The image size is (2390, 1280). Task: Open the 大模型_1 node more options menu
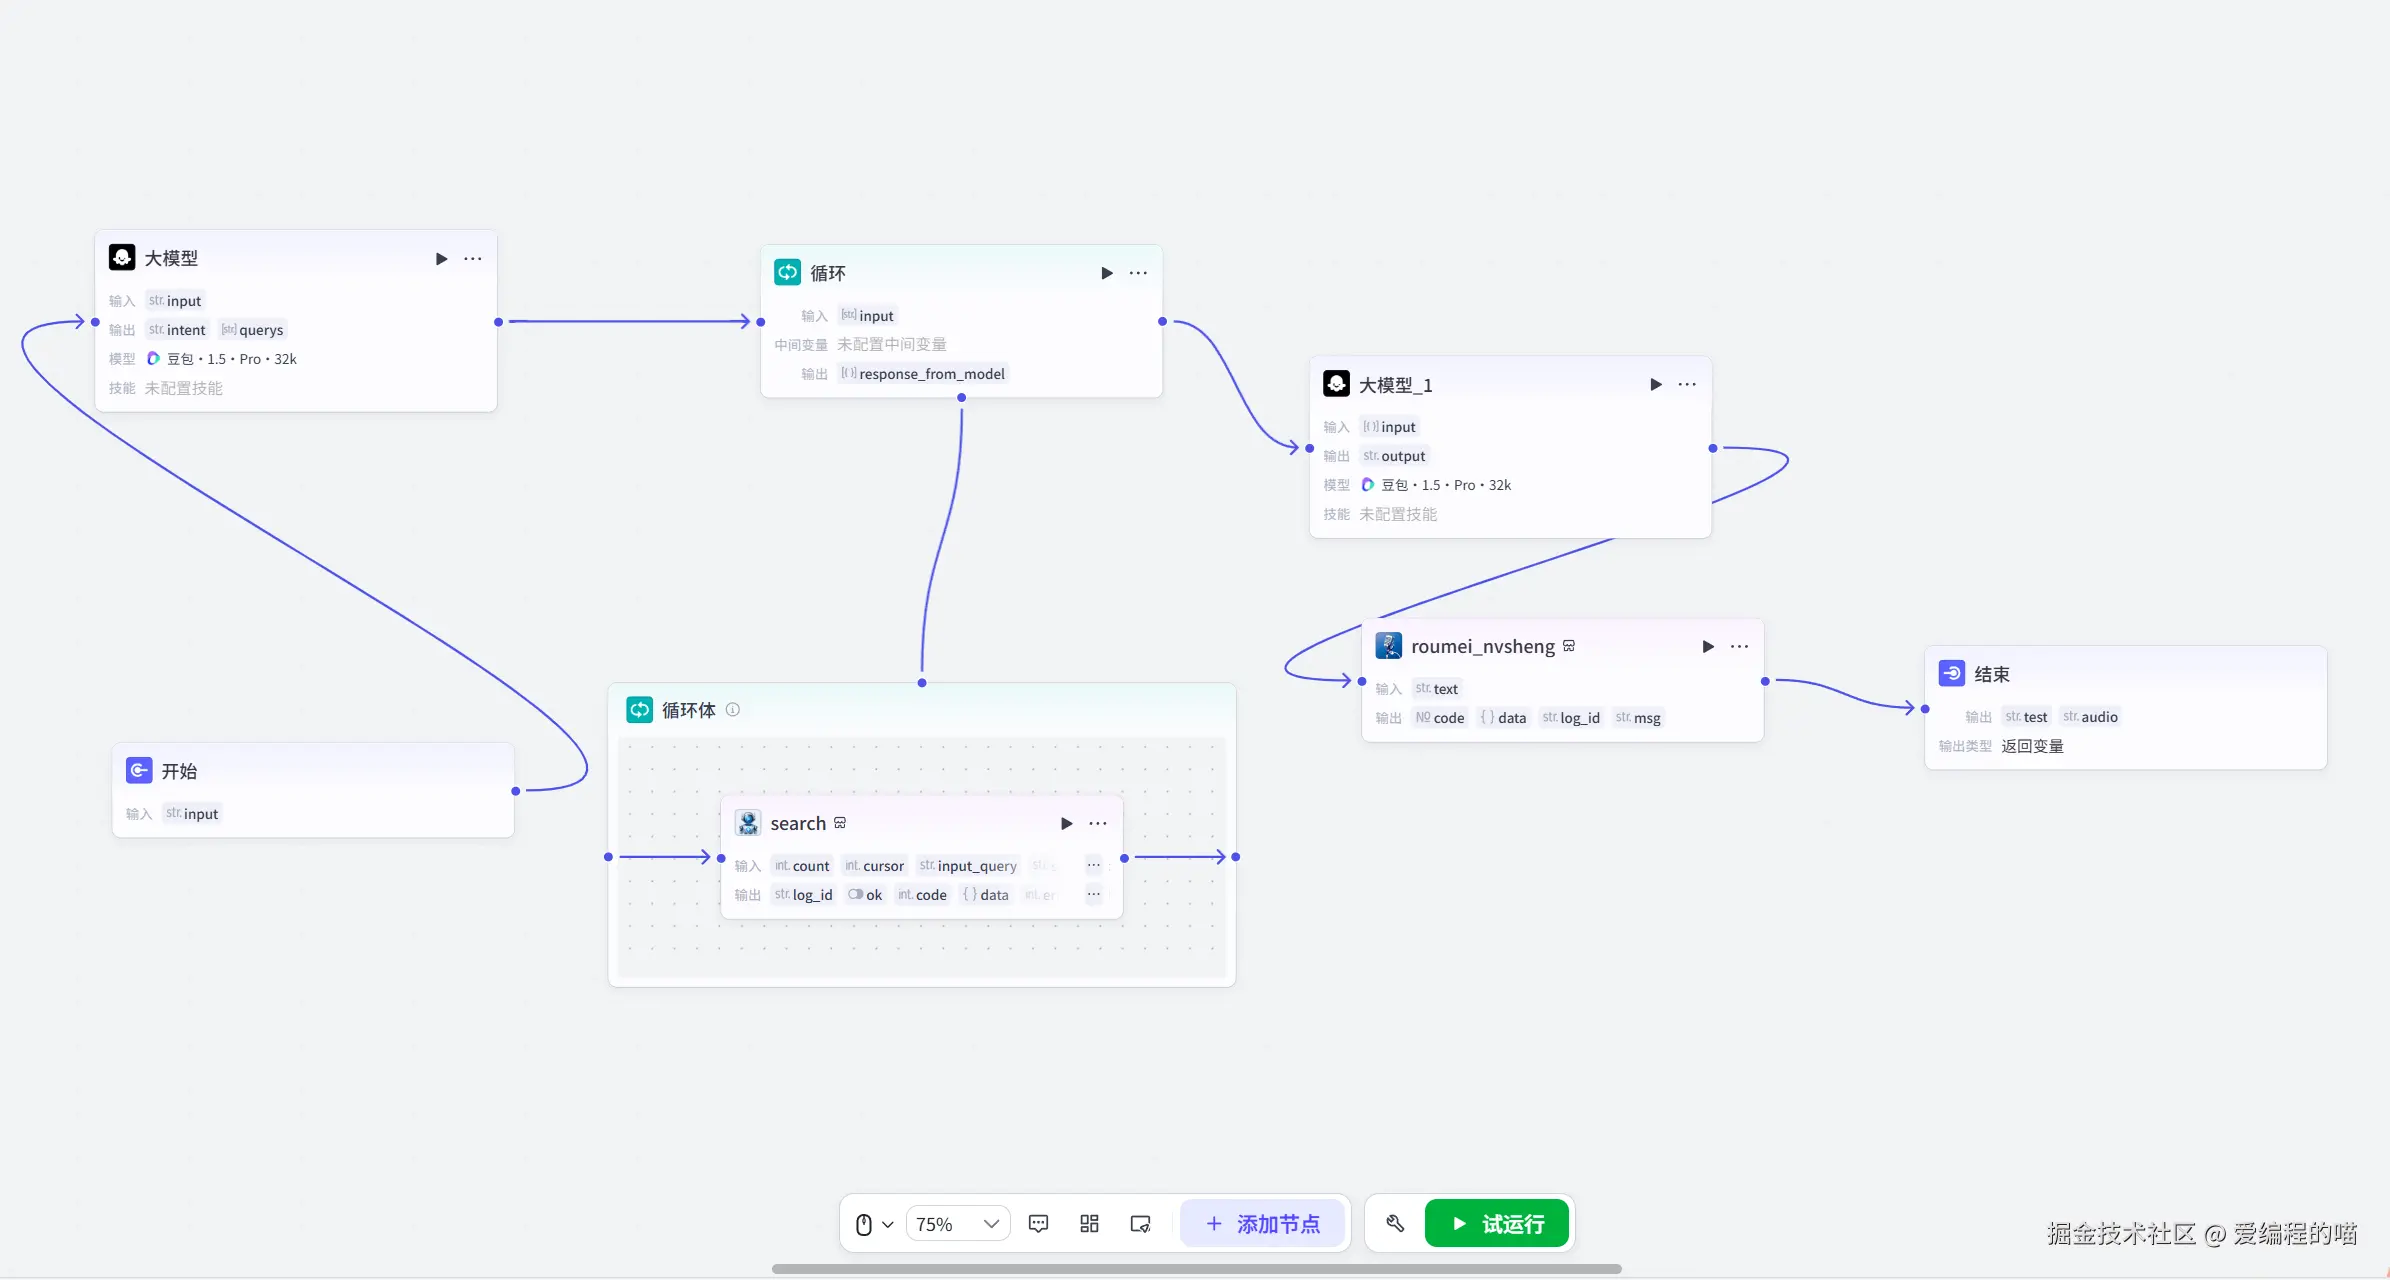(x=1687, y=385)
